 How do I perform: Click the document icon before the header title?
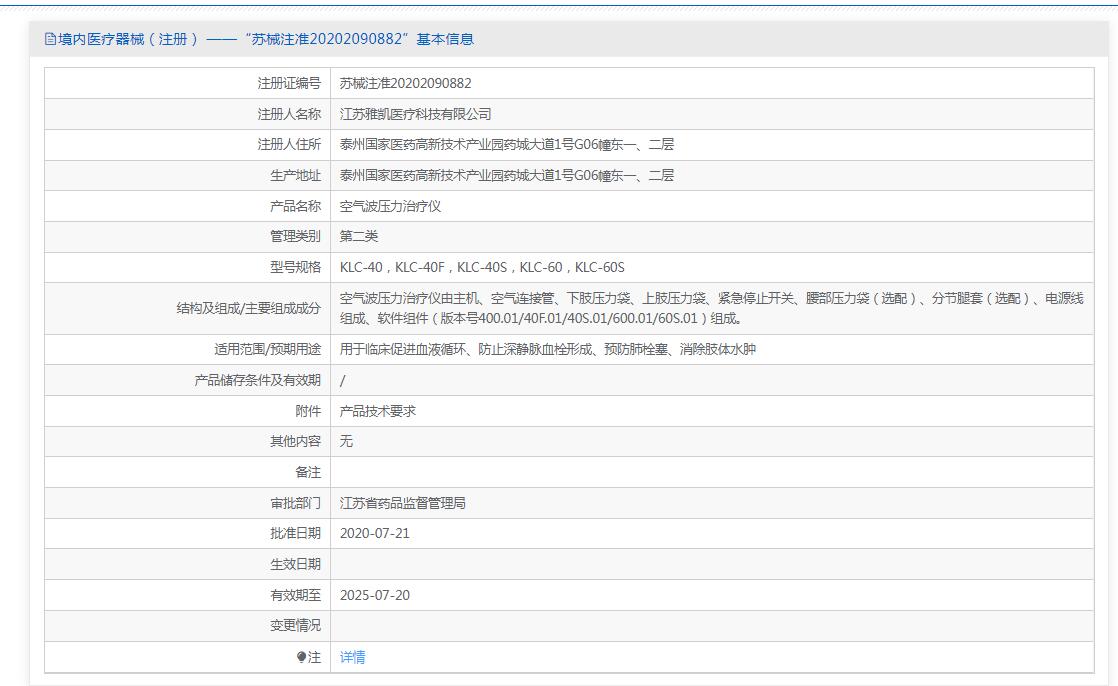[x=51, y=39]
